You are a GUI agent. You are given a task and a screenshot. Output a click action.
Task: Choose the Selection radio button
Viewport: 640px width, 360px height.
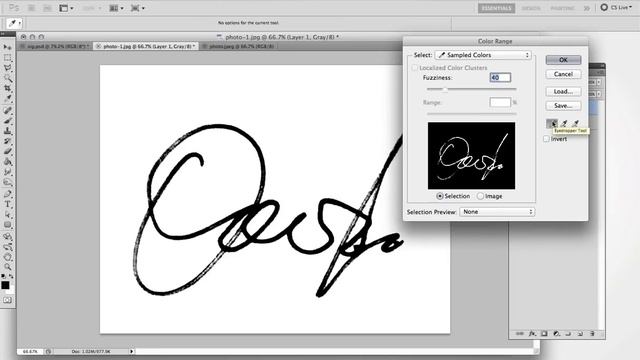[x=440, y=196]
